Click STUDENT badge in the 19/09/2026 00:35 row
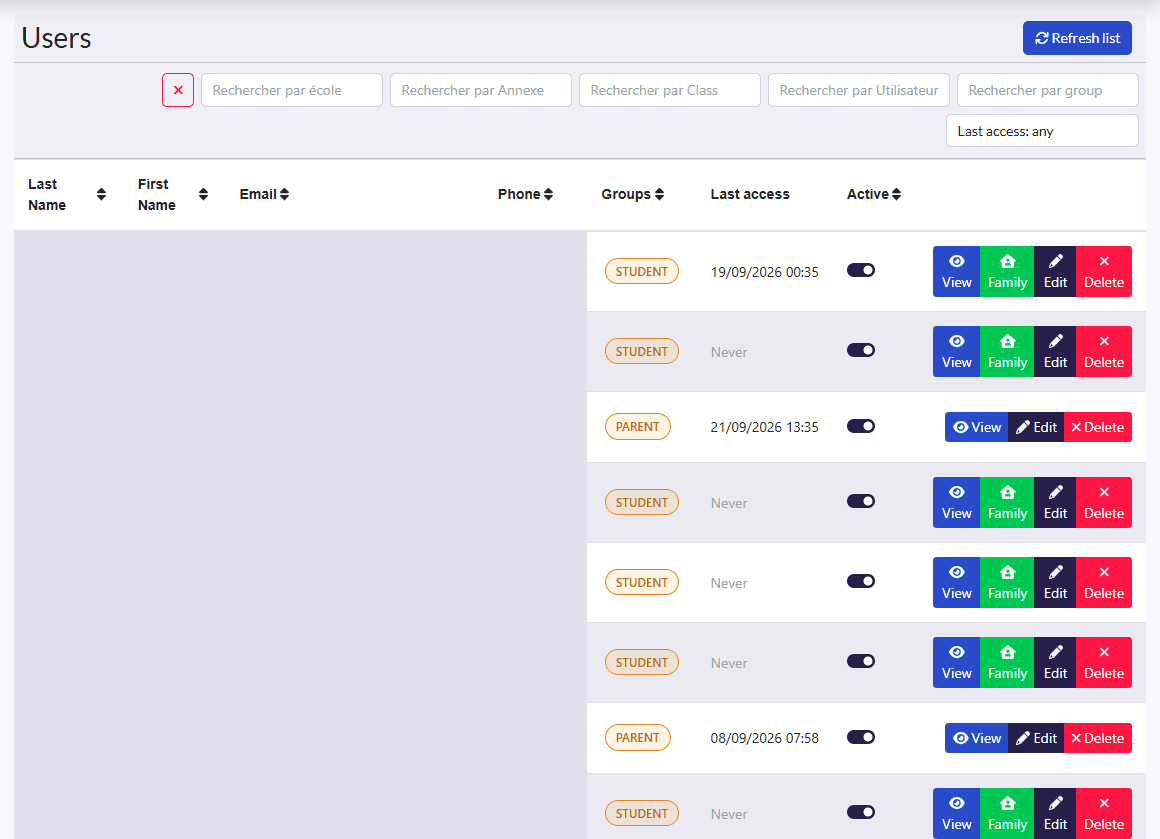This screenshot has height=839, width=1160. point(641,272)
